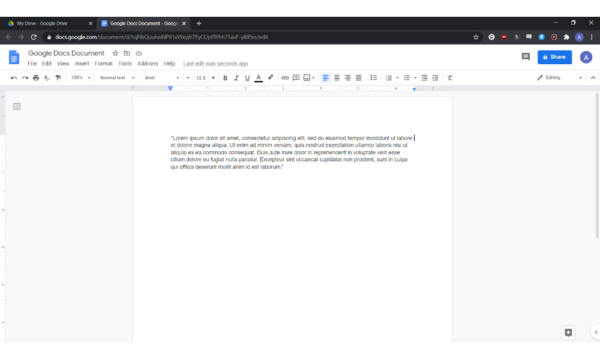Image resolution: width=600 pixels, height=360 pixels.
Task: Rename the Google Docs Document title
Action: (66, 53)
